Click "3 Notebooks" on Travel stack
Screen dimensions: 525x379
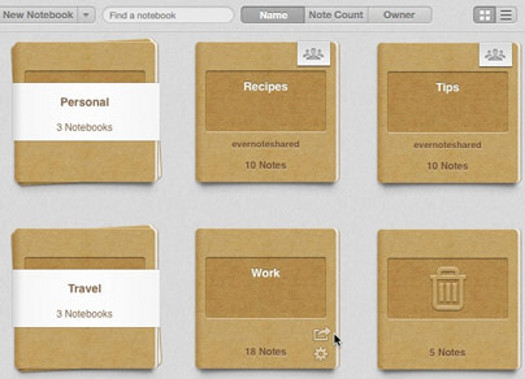coord(84,314)
